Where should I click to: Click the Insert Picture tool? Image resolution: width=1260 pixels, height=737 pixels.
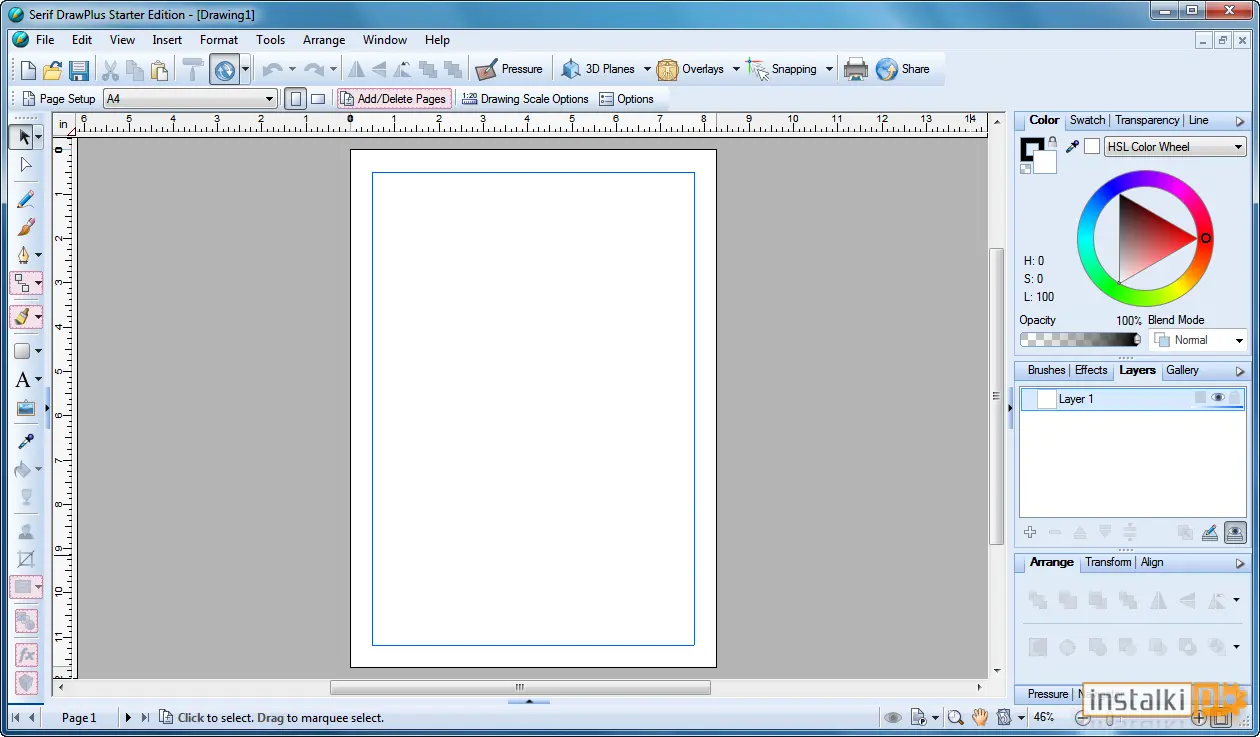click(26, 408)
